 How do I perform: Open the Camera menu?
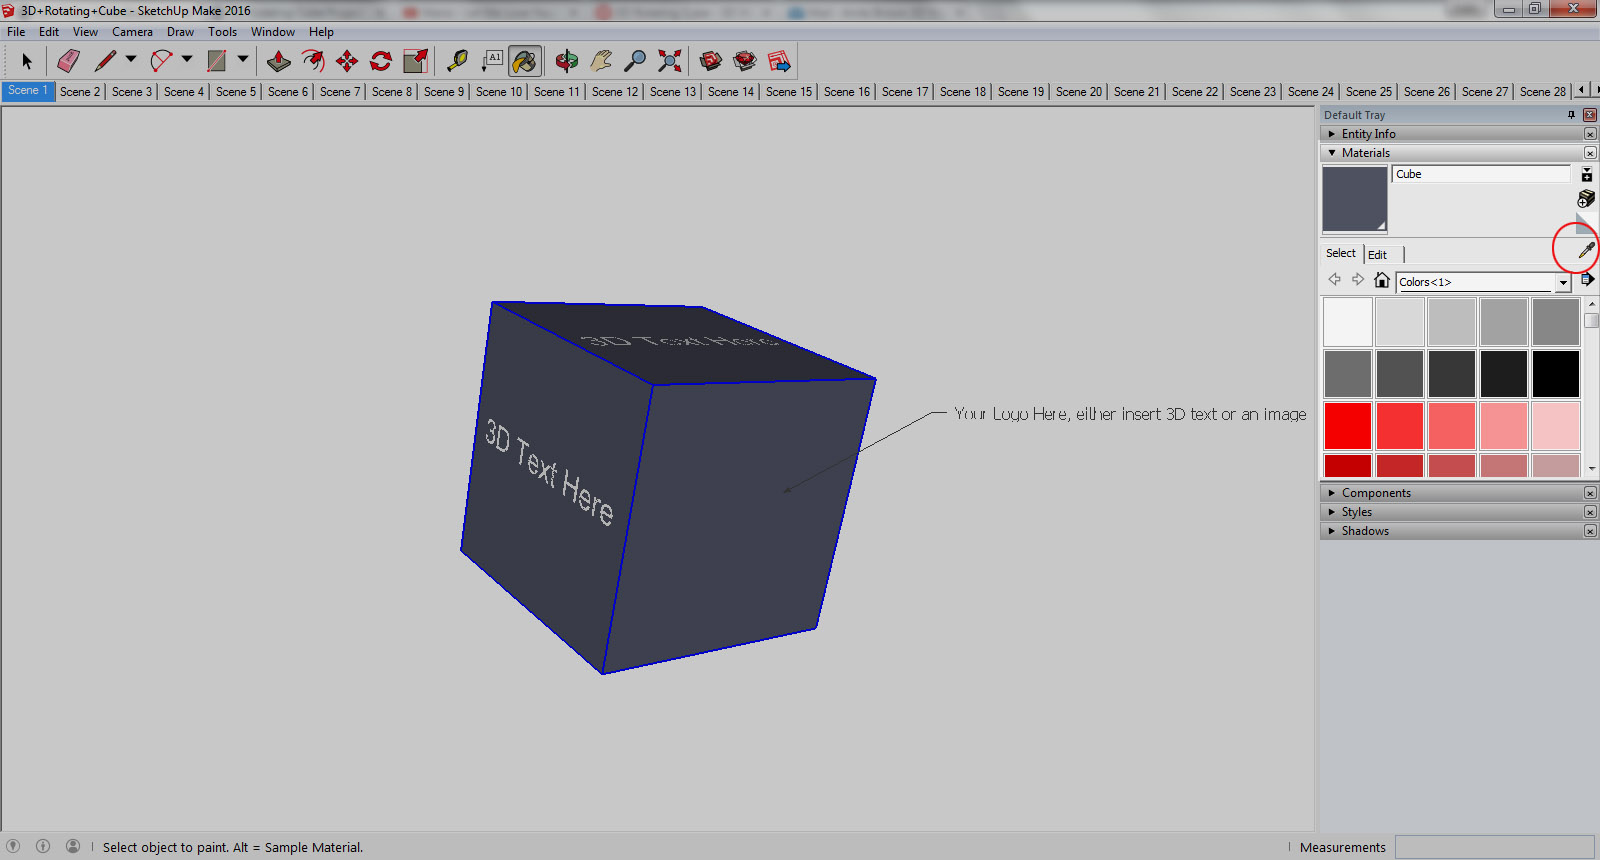(132, 32)
